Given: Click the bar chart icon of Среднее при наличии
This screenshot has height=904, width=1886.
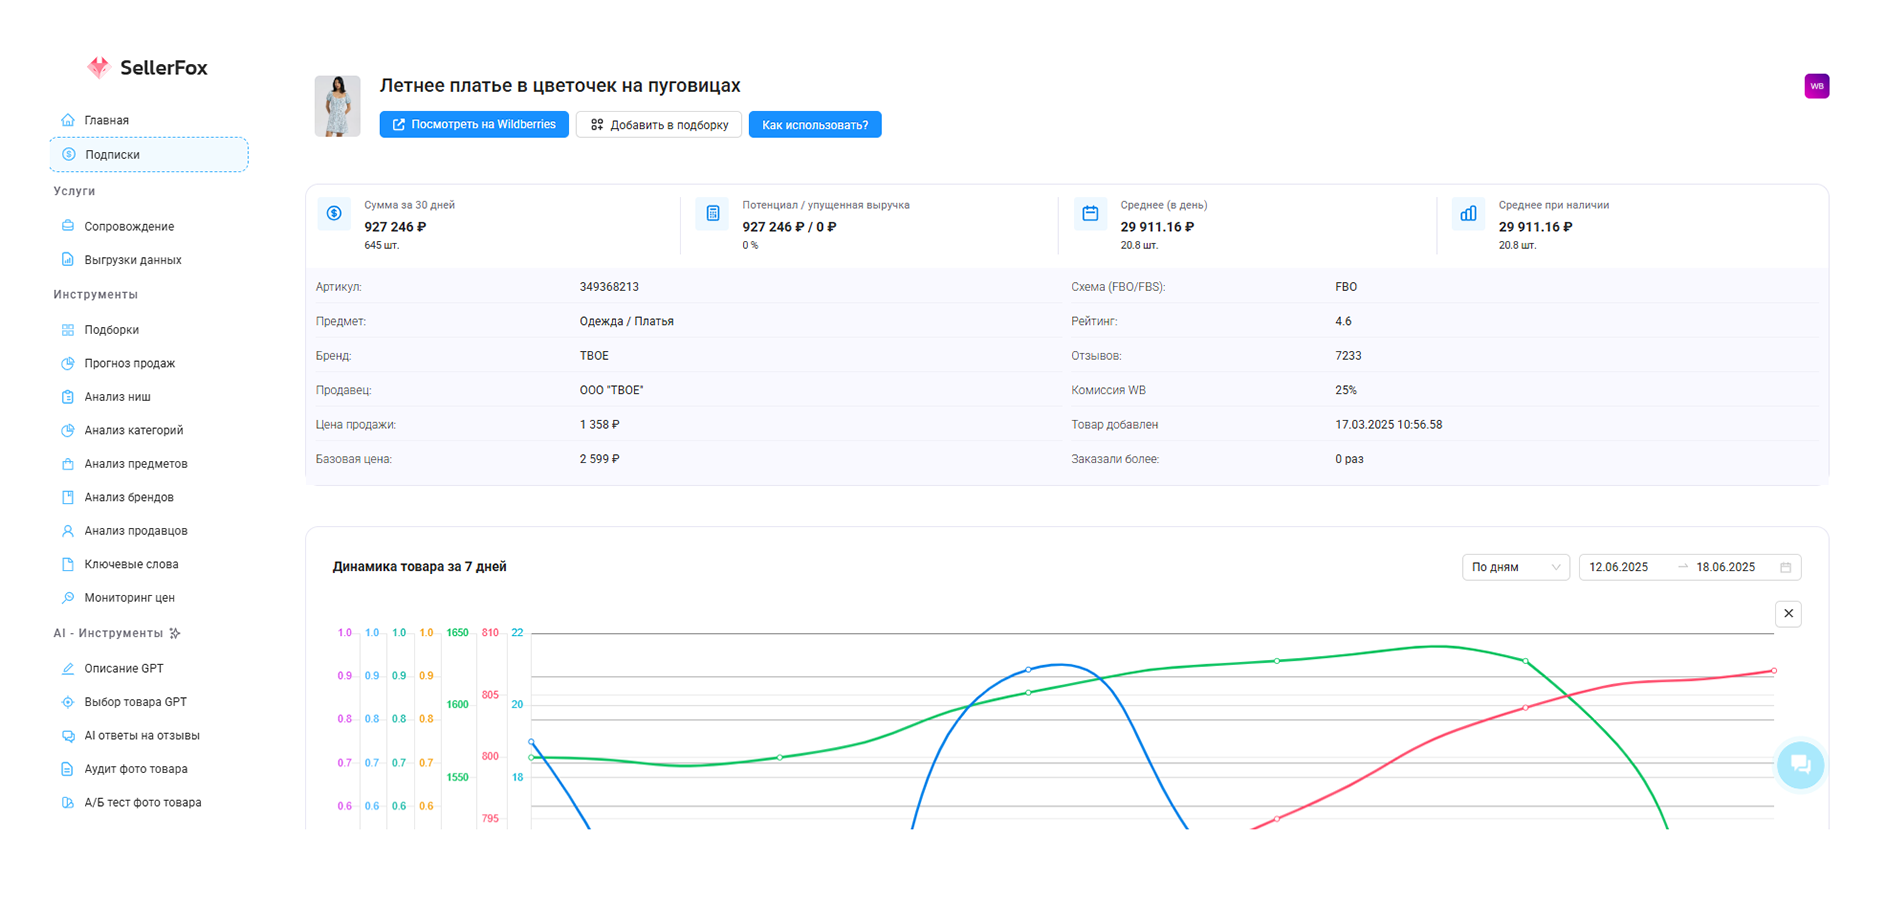Looking at the screenshot, I should coord(1468,213).
